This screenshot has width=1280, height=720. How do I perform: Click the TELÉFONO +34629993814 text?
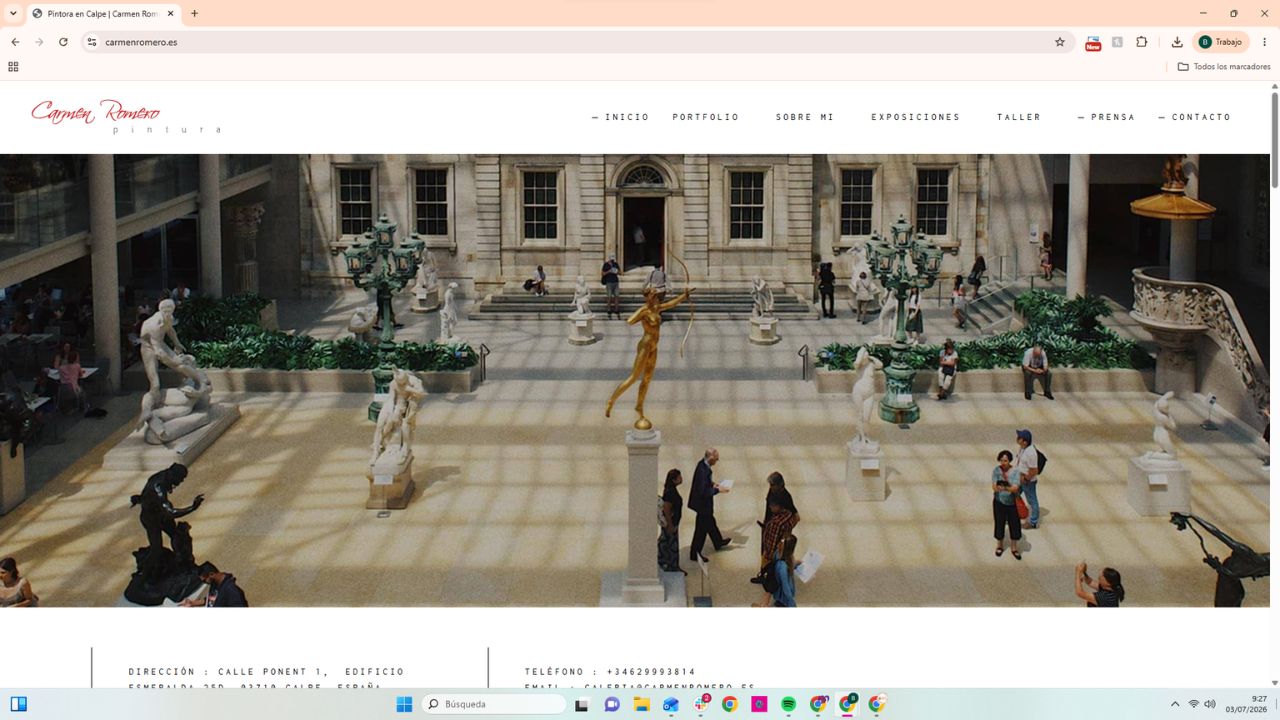pyautogui.click(x=610, y=672)
